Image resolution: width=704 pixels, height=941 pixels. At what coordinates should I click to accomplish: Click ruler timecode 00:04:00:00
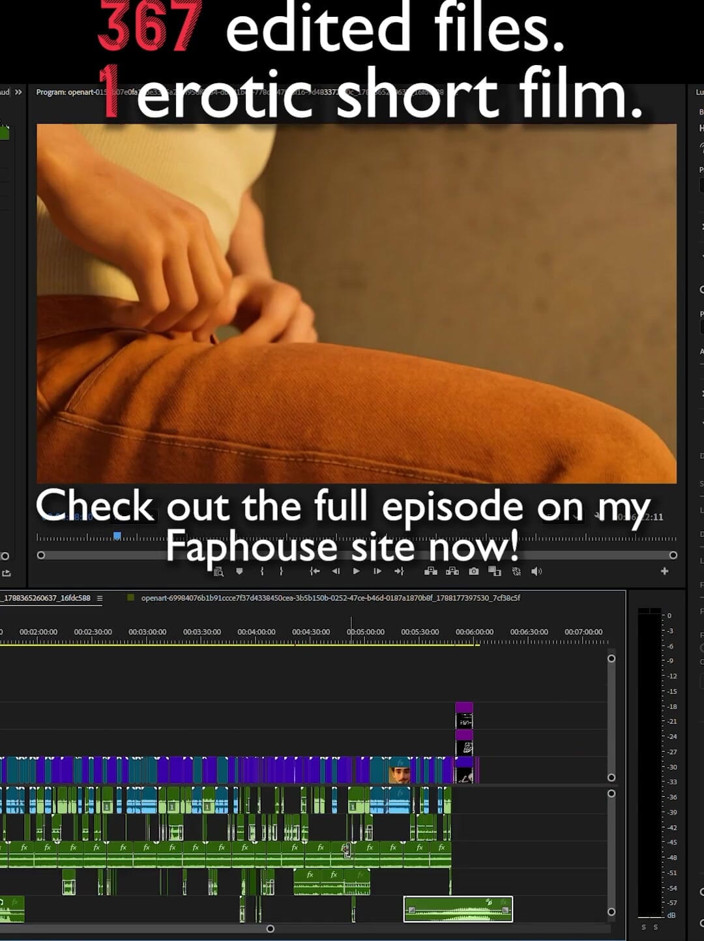[x=256, y=632]
